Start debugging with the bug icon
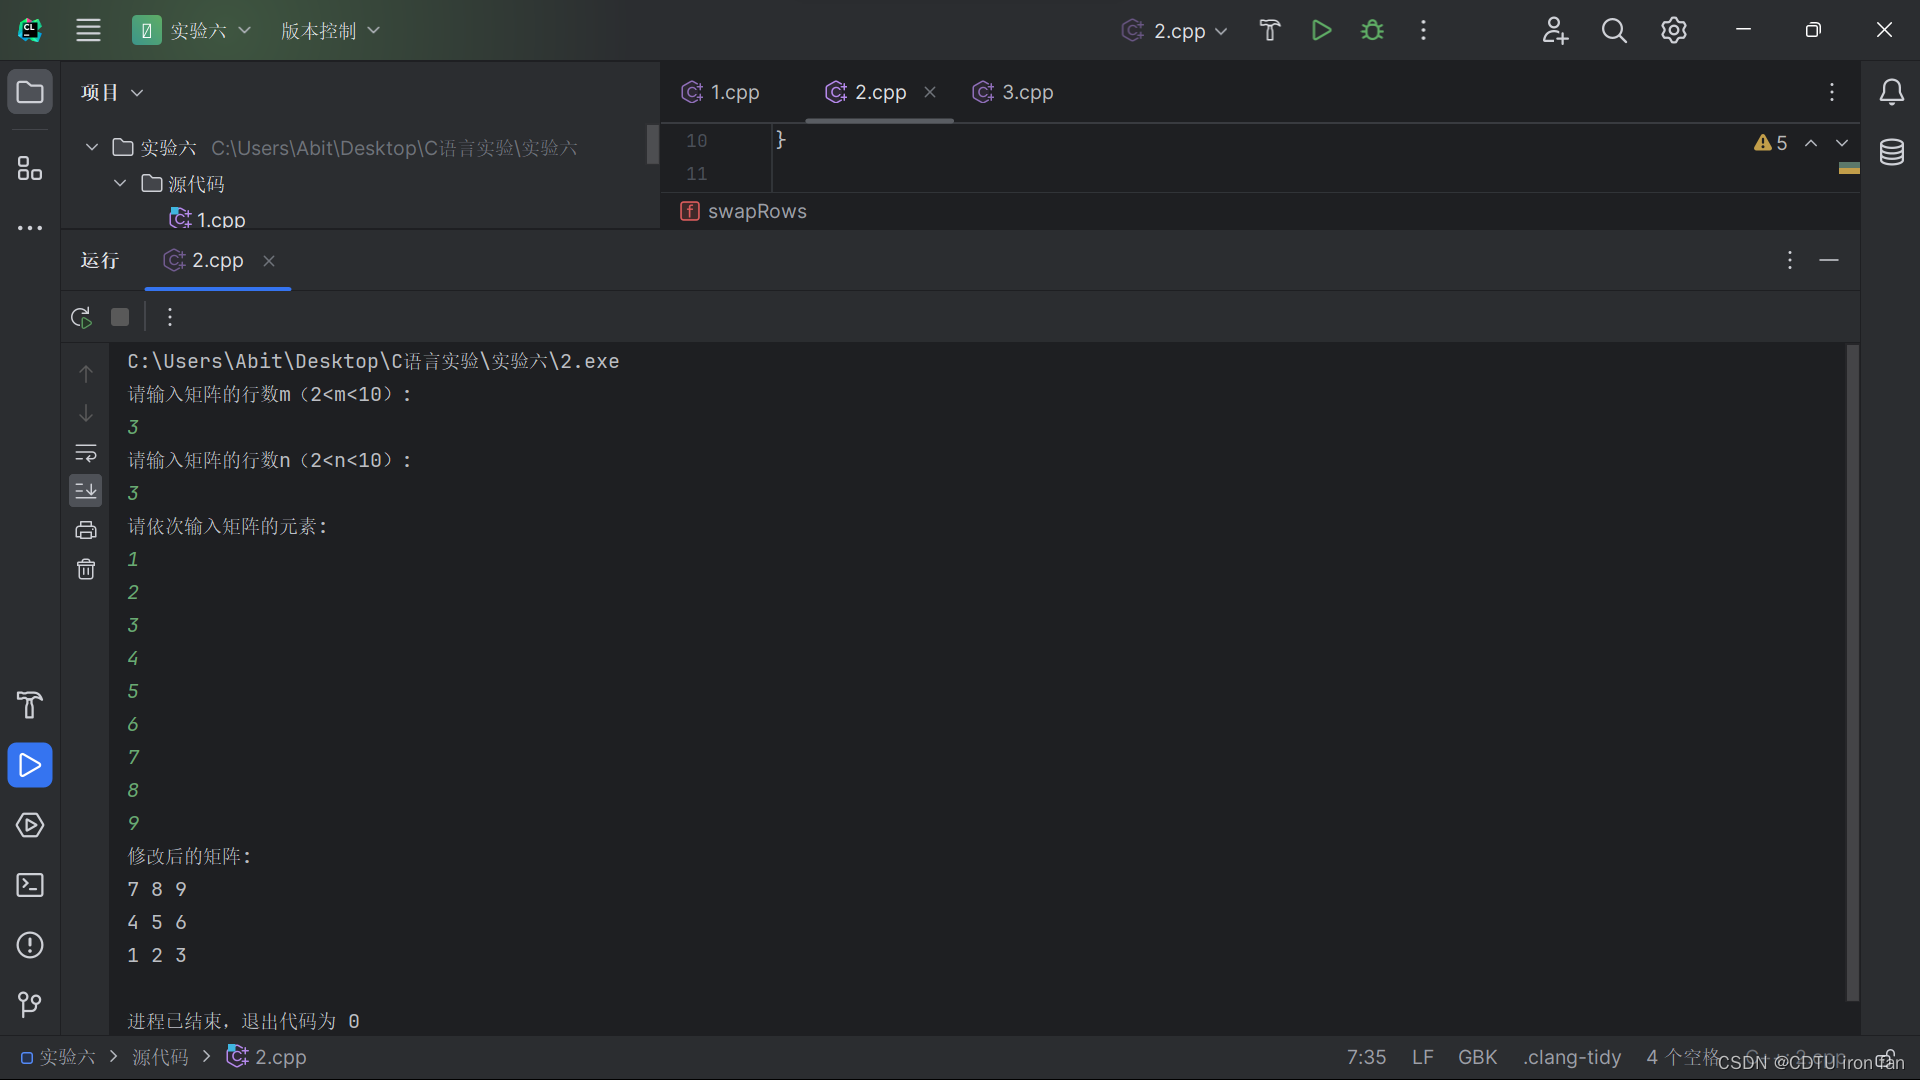The height and width of the screenshot is (1080, 1920). 1372,30
